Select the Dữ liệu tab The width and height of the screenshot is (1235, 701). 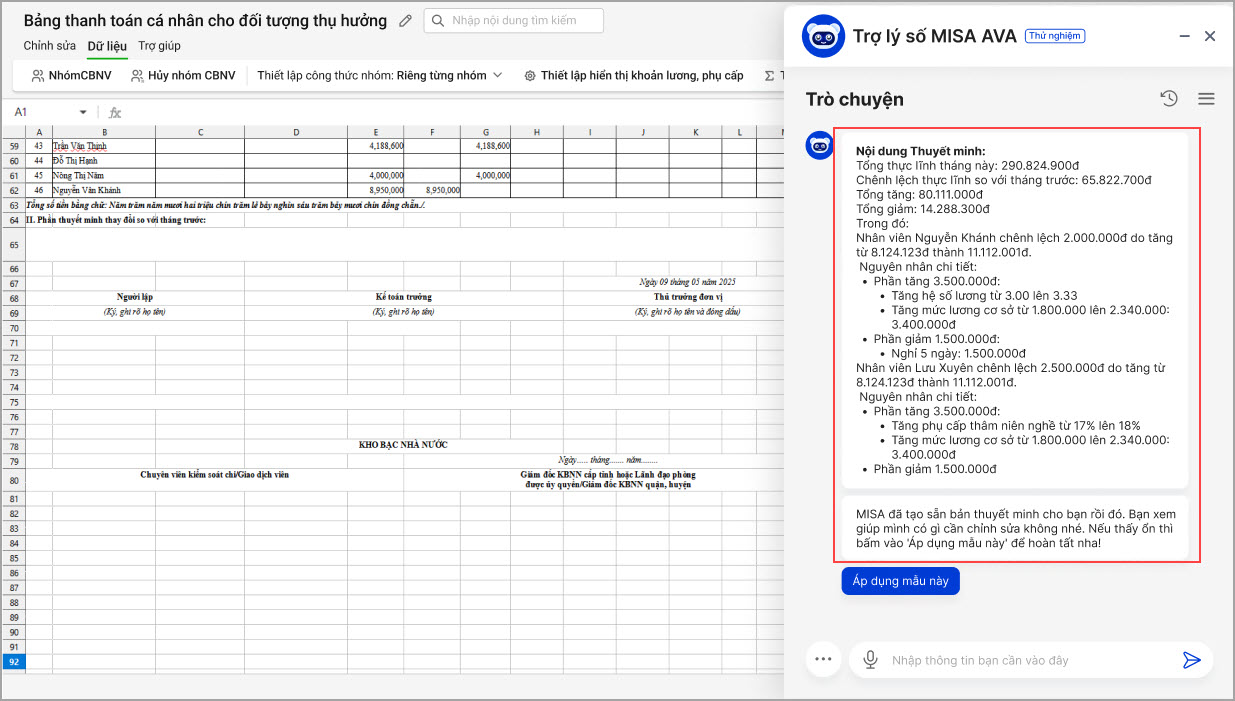(x=107, y=46)
